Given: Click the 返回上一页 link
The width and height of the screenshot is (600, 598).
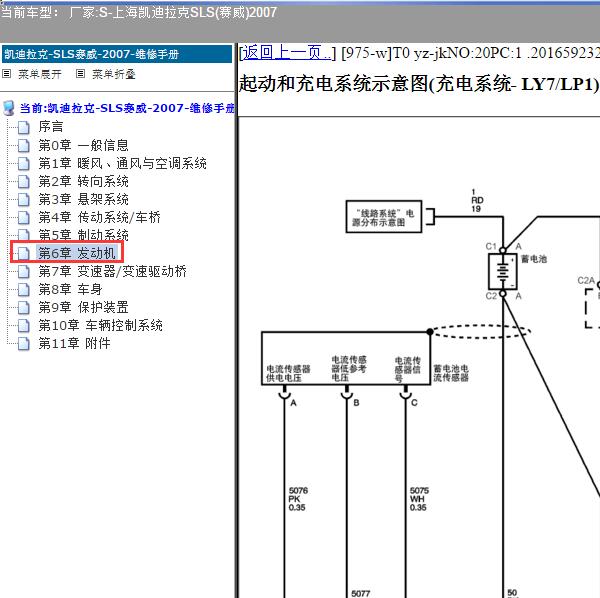Looking at the screenshot, I should click(x=286, y=52).
